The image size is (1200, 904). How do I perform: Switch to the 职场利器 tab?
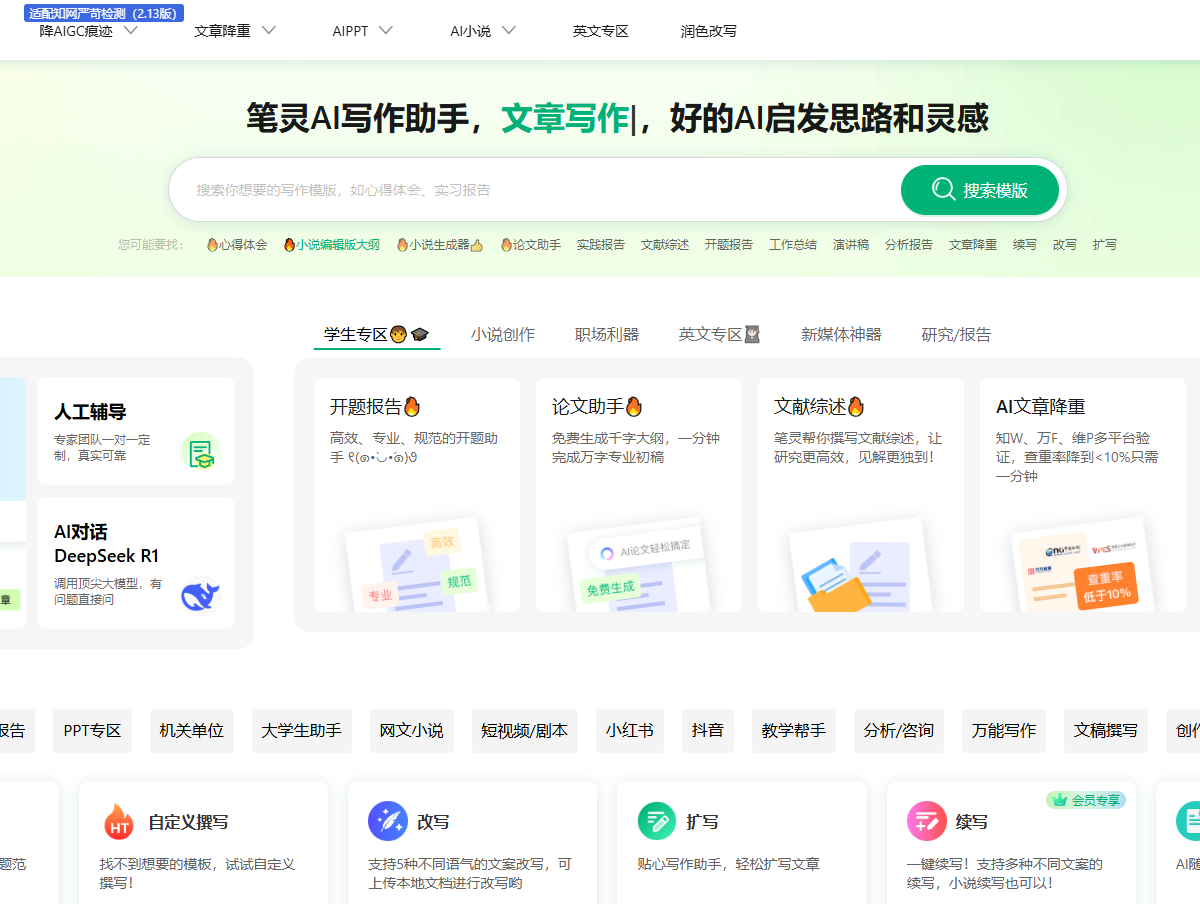pos(607,334)
